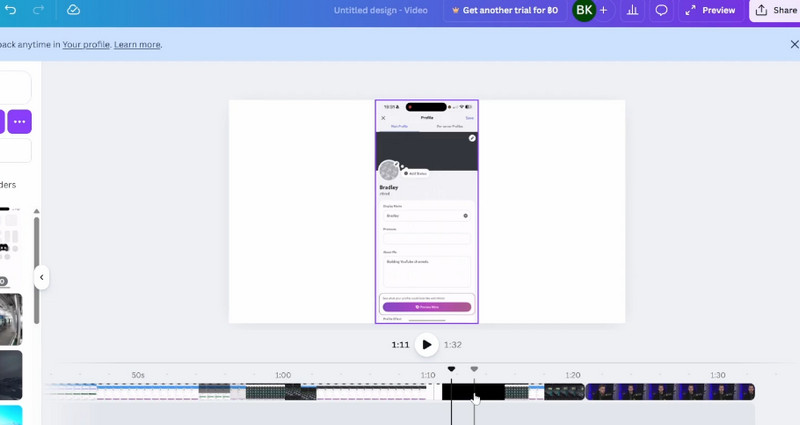Select the man-in-suit video clip in timeline

670,392
